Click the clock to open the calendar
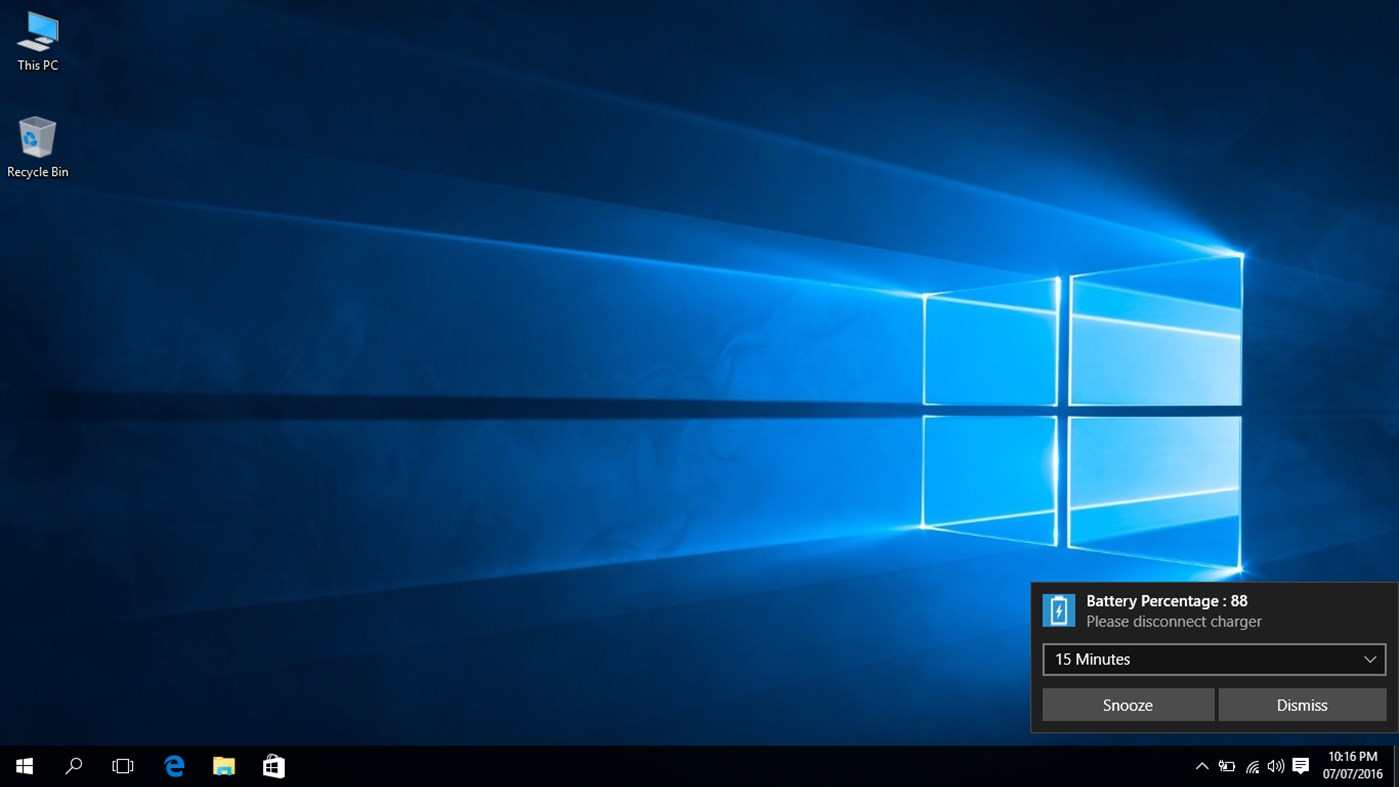The width and height of the screenshot is (1399, 787). coord(1352,765)
